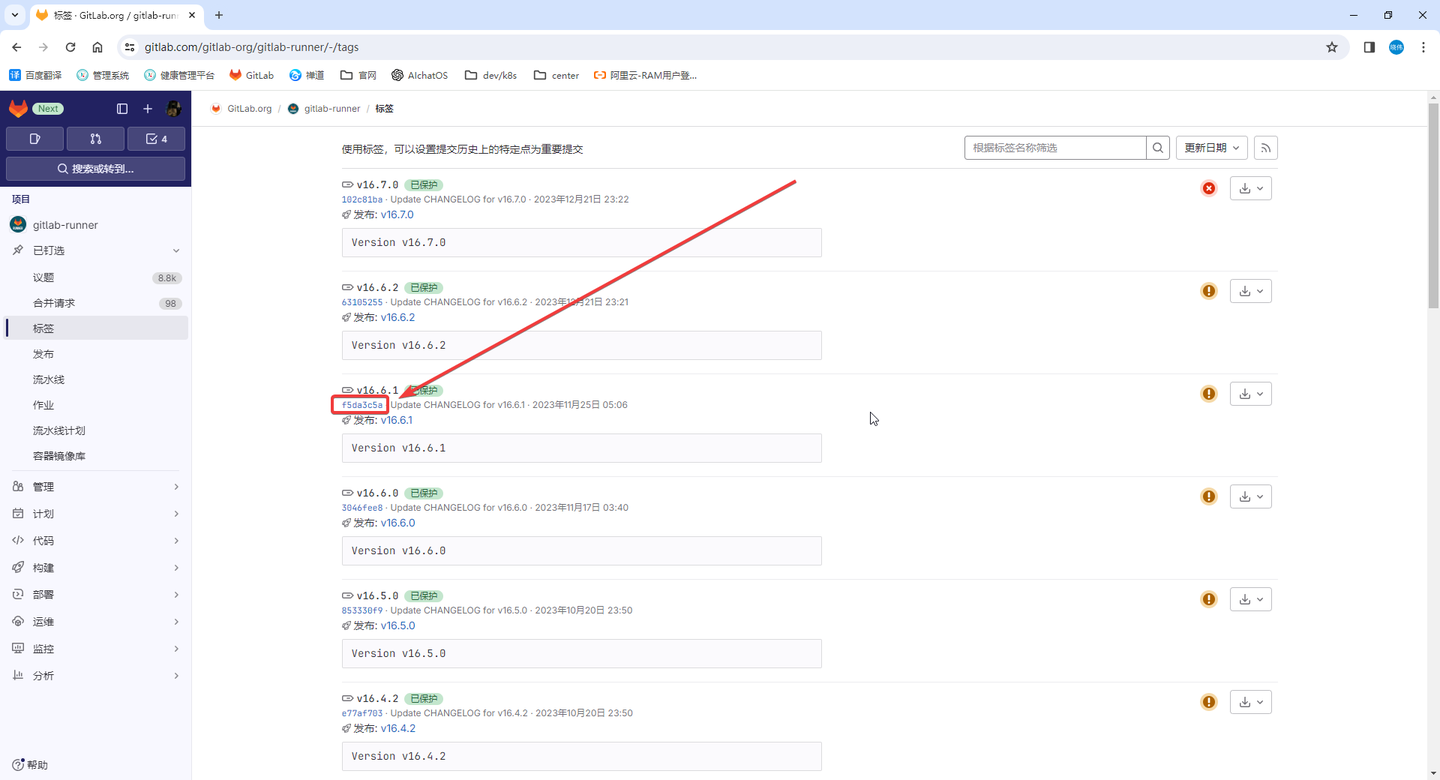Switch to 发布 in the sidebar

[x=43, y=353]
